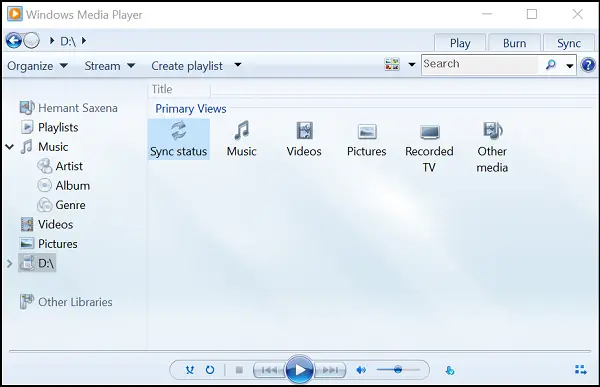Expand the arrow after D:\ in breadcrumb
Screen dimensions: 600x387
tap(84, 40)
